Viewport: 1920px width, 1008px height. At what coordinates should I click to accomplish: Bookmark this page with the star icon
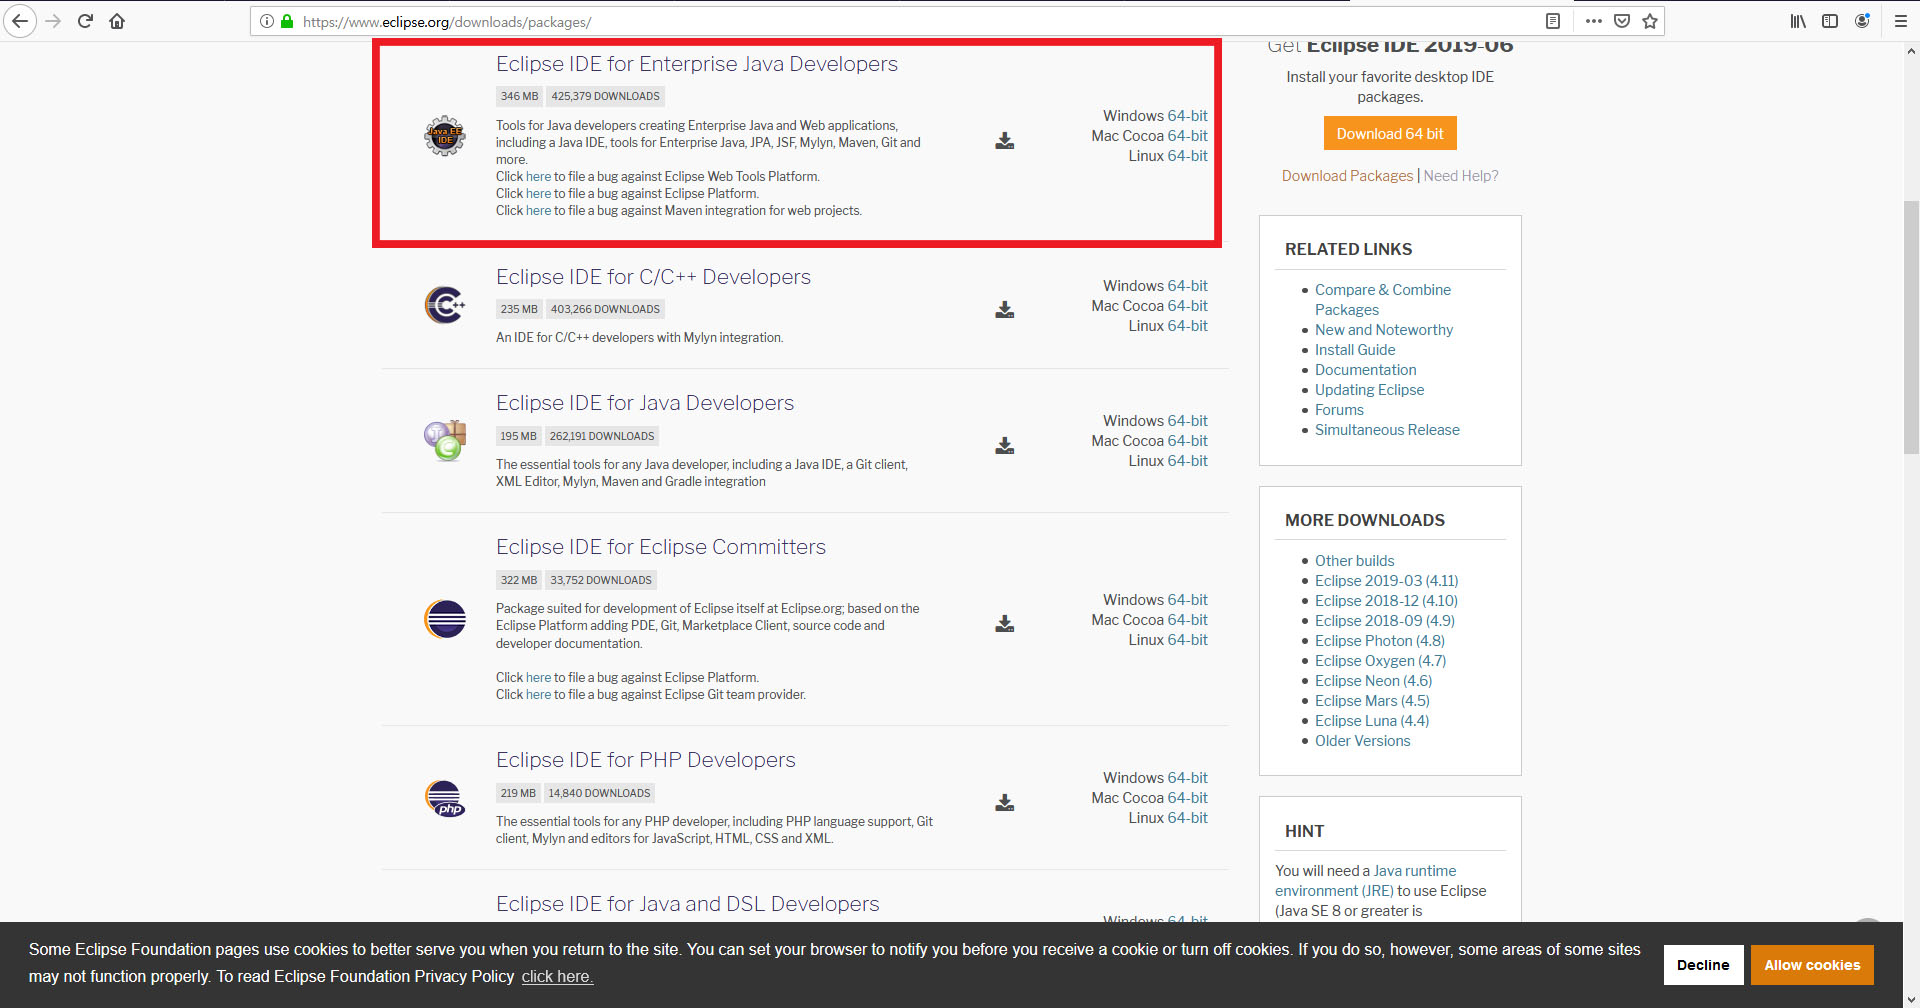[x=1650, y=21]
